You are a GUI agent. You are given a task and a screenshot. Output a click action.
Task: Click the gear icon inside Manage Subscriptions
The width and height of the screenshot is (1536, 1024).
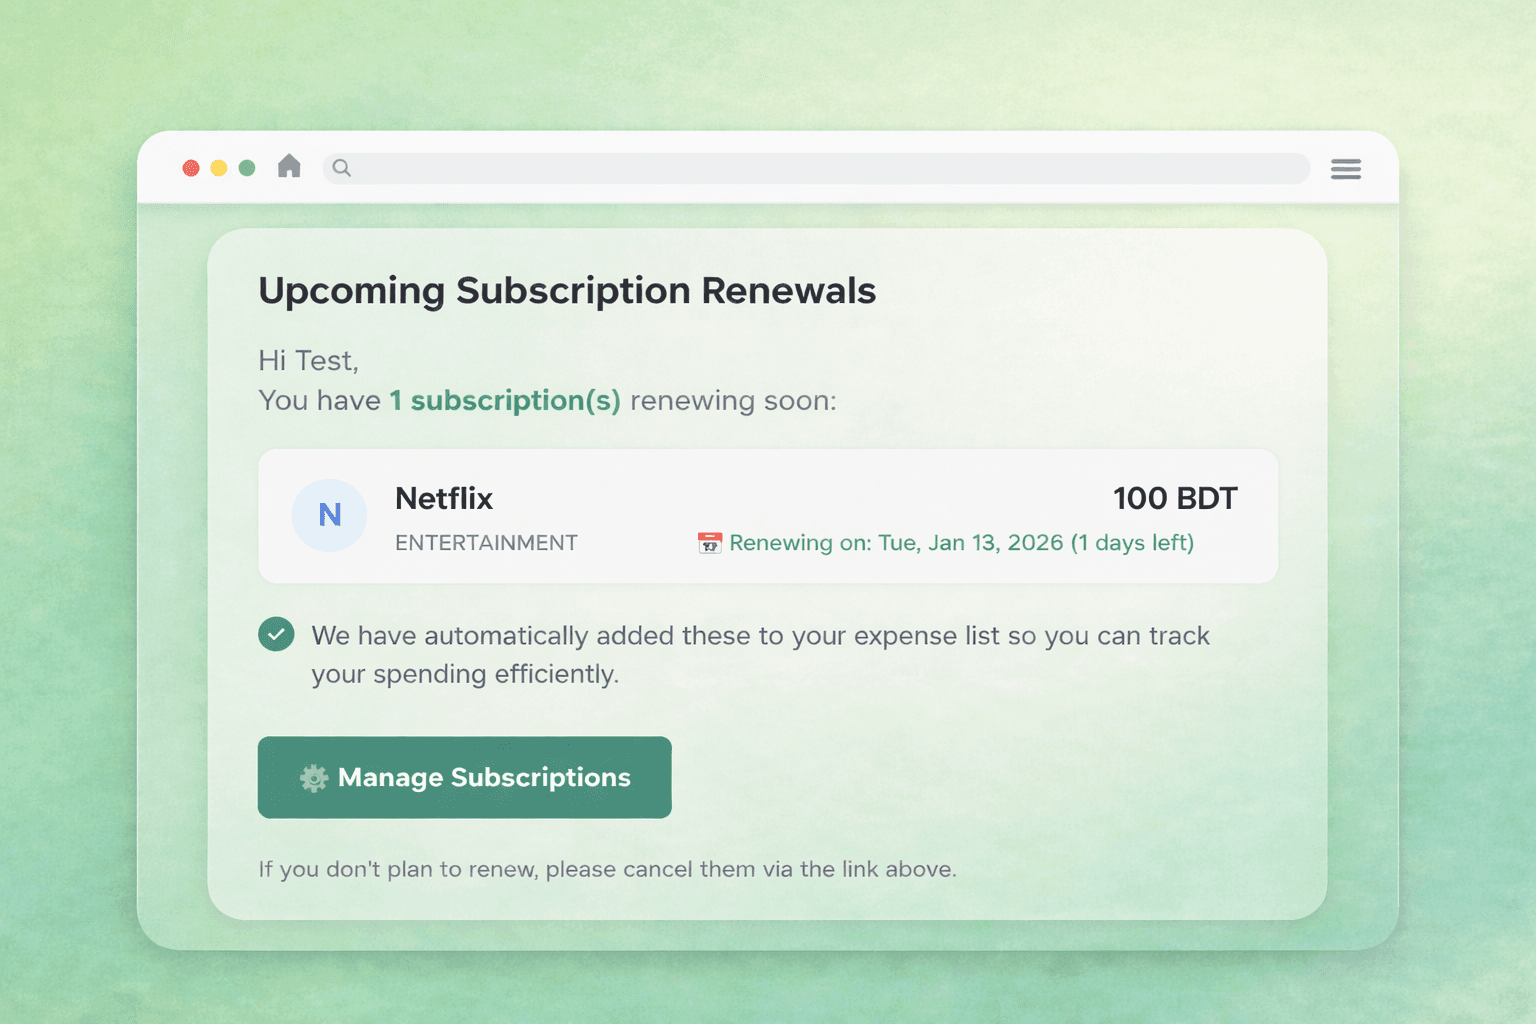click(314, 778)
